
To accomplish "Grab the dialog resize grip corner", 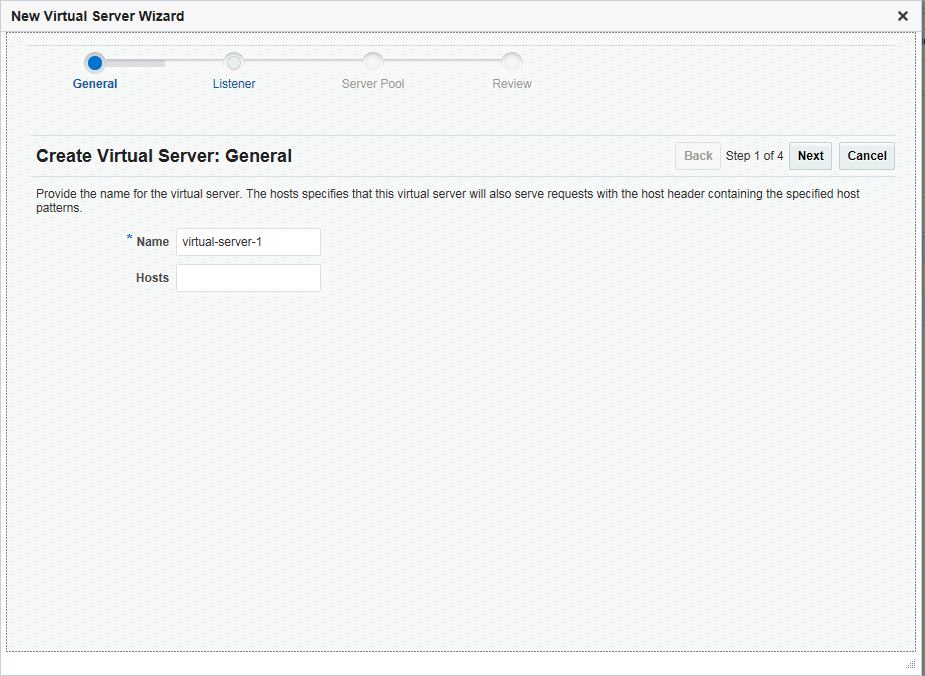I will coord(910,664).
